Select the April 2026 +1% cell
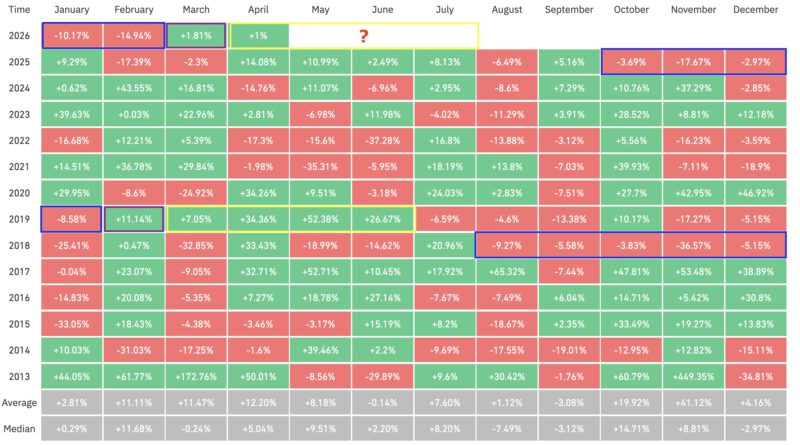The image size is (800, 445). click(258, 36)
